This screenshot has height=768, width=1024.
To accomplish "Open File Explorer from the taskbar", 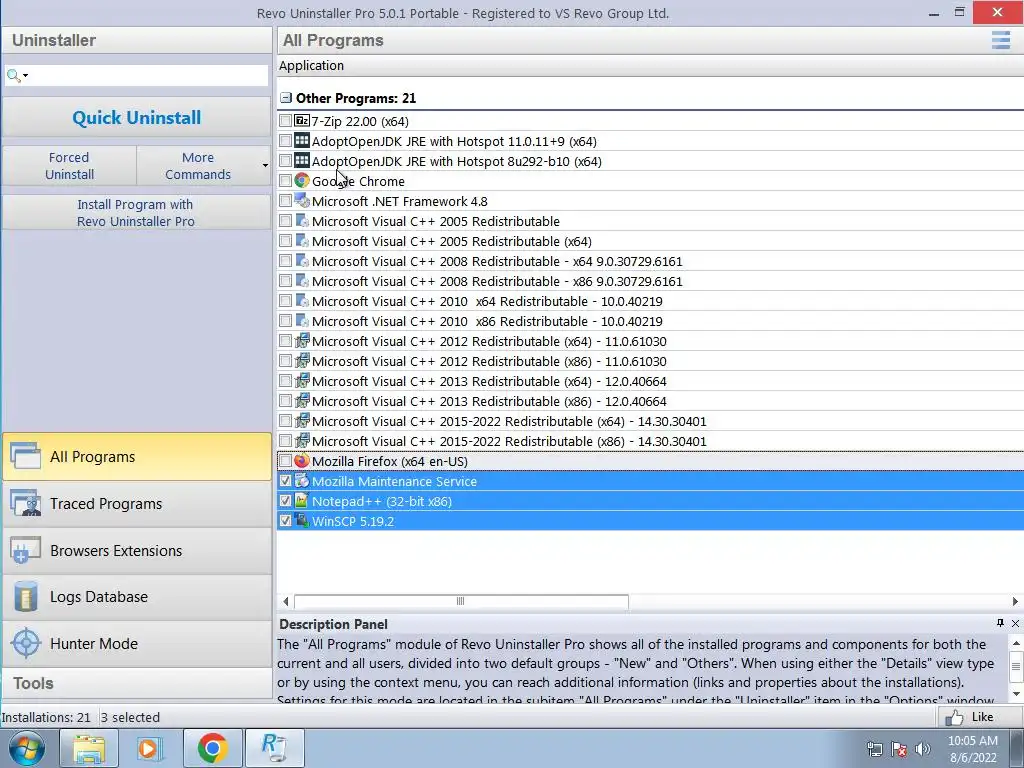I will tap(89, 748).
